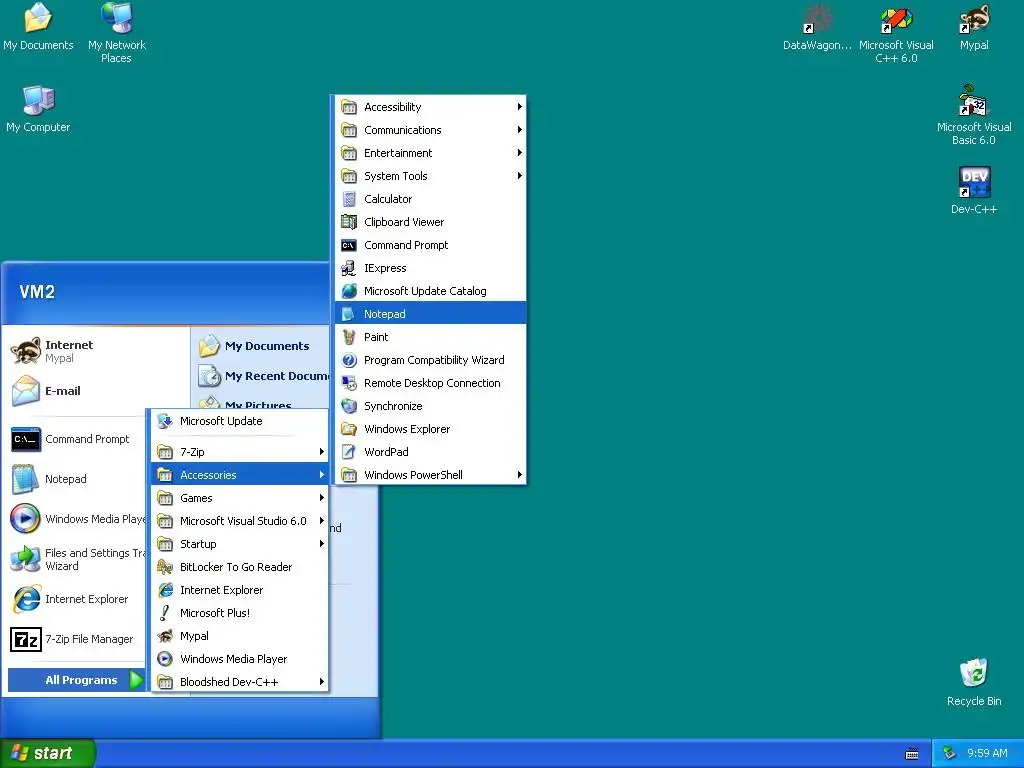This screenshot has height=768, width=1024.
Task: Launch the Dev-C++ desktop shortcut
Action: pos(974,191)
